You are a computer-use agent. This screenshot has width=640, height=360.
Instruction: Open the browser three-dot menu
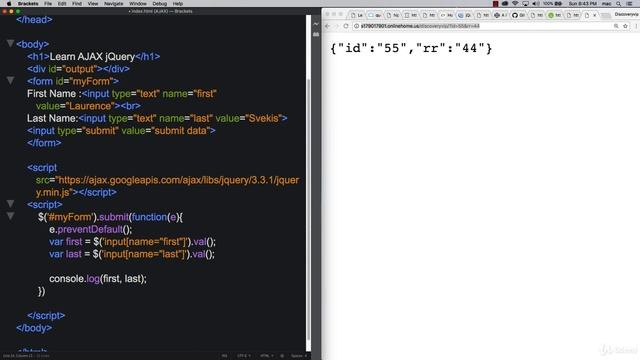point(636,26)
